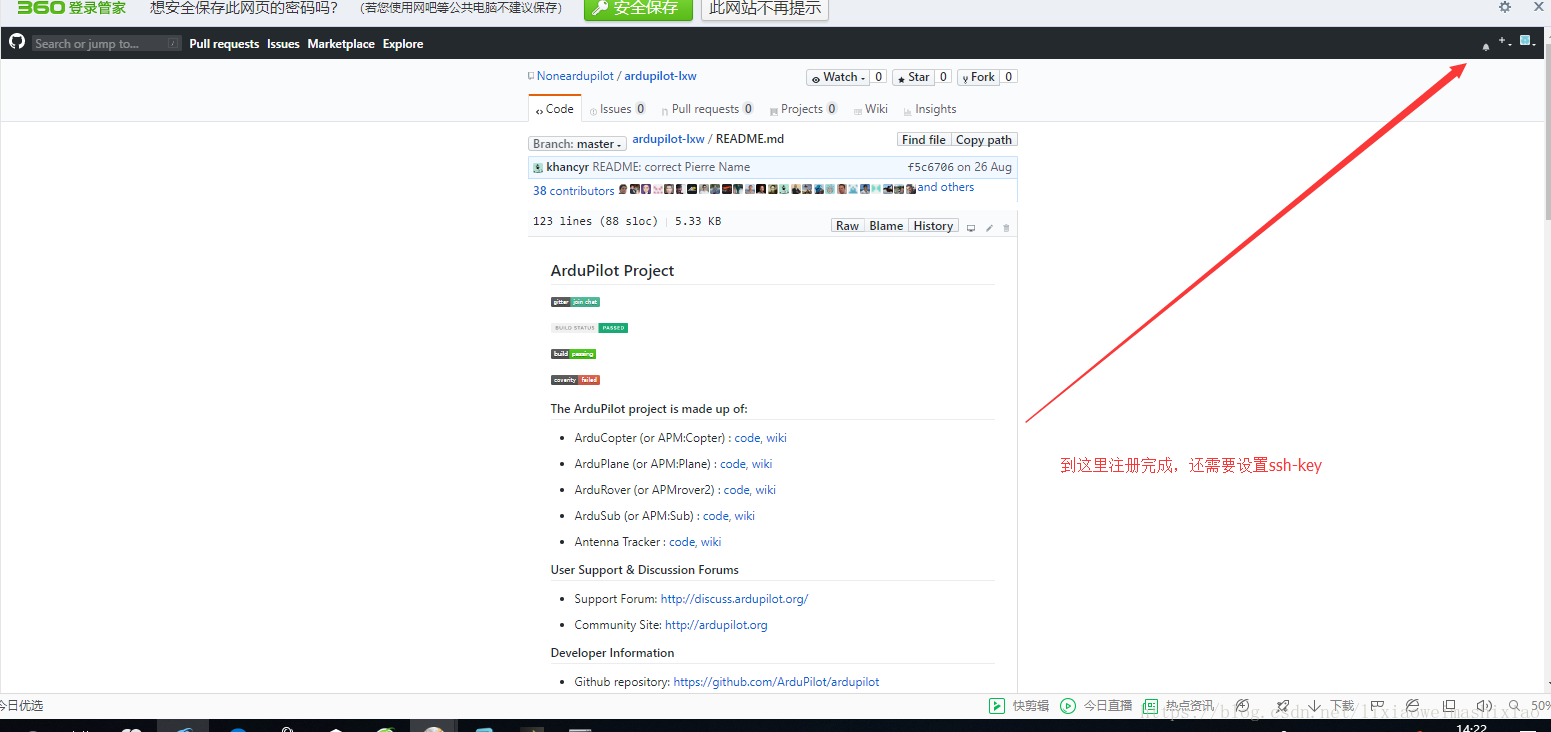
Task: Click the 今日优选 status bar item
Action: (x=22, y=706)
